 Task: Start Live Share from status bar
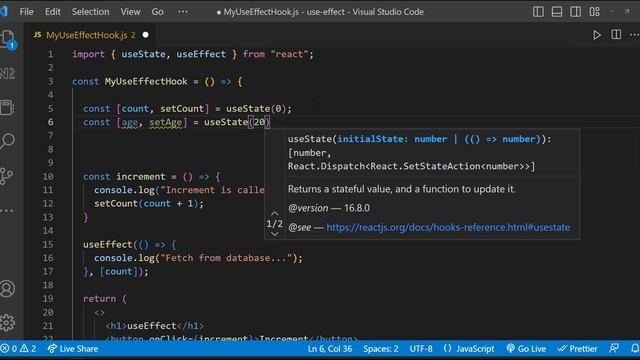pyautogui.click(x=73, y=349)
